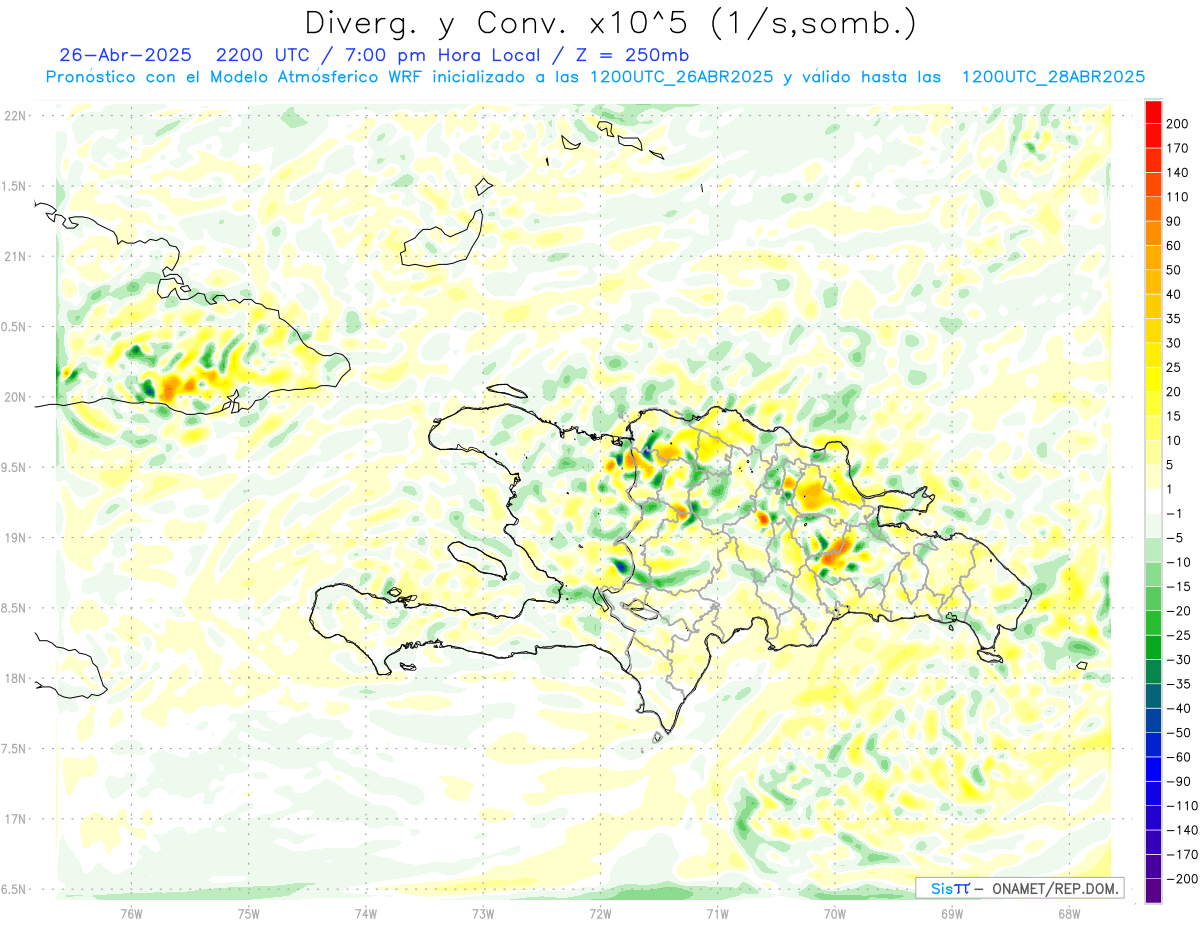The width and height of the screenshot is (1200, 927).
Task: Click longitude axis label '71W'
Action: pos(717,913)
